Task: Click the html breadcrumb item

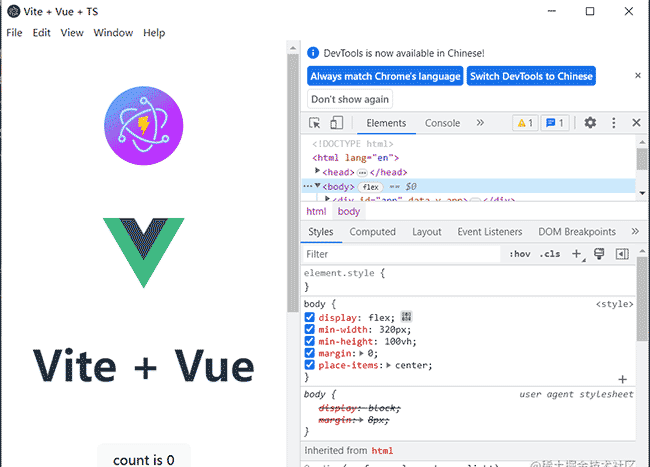Action: (316, 211)
